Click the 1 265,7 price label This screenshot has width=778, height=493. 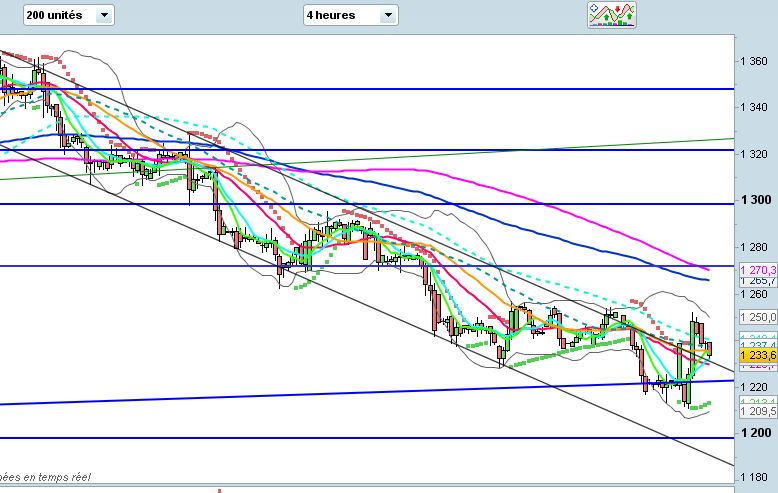point(757,282)
